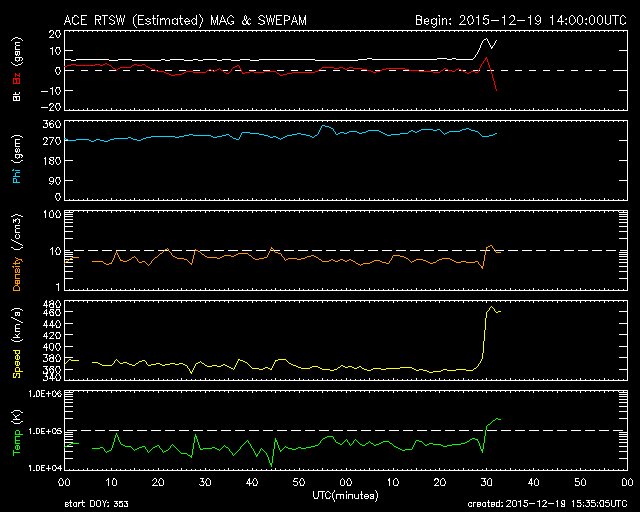Viewport: 640px width, 512px height.
Task: Click the white 'Bt' axis label
Action: [17, 97]
